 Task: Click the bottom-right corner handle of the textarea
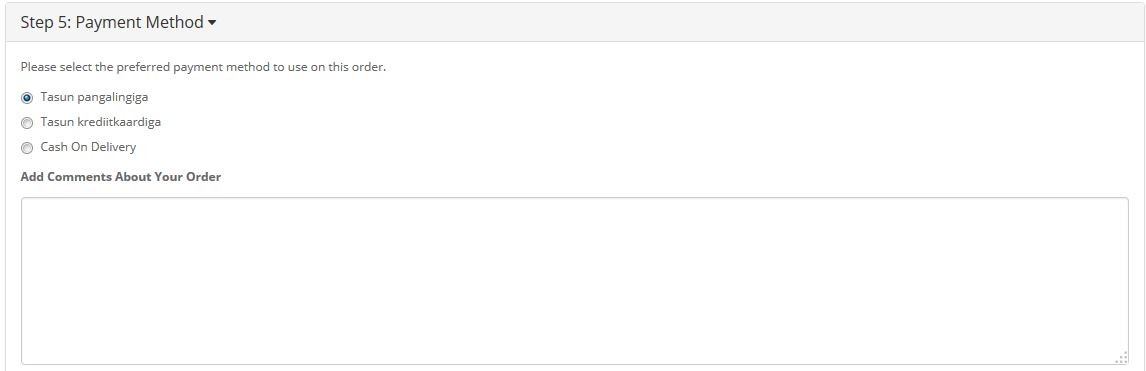click(x=1122, y=358)
